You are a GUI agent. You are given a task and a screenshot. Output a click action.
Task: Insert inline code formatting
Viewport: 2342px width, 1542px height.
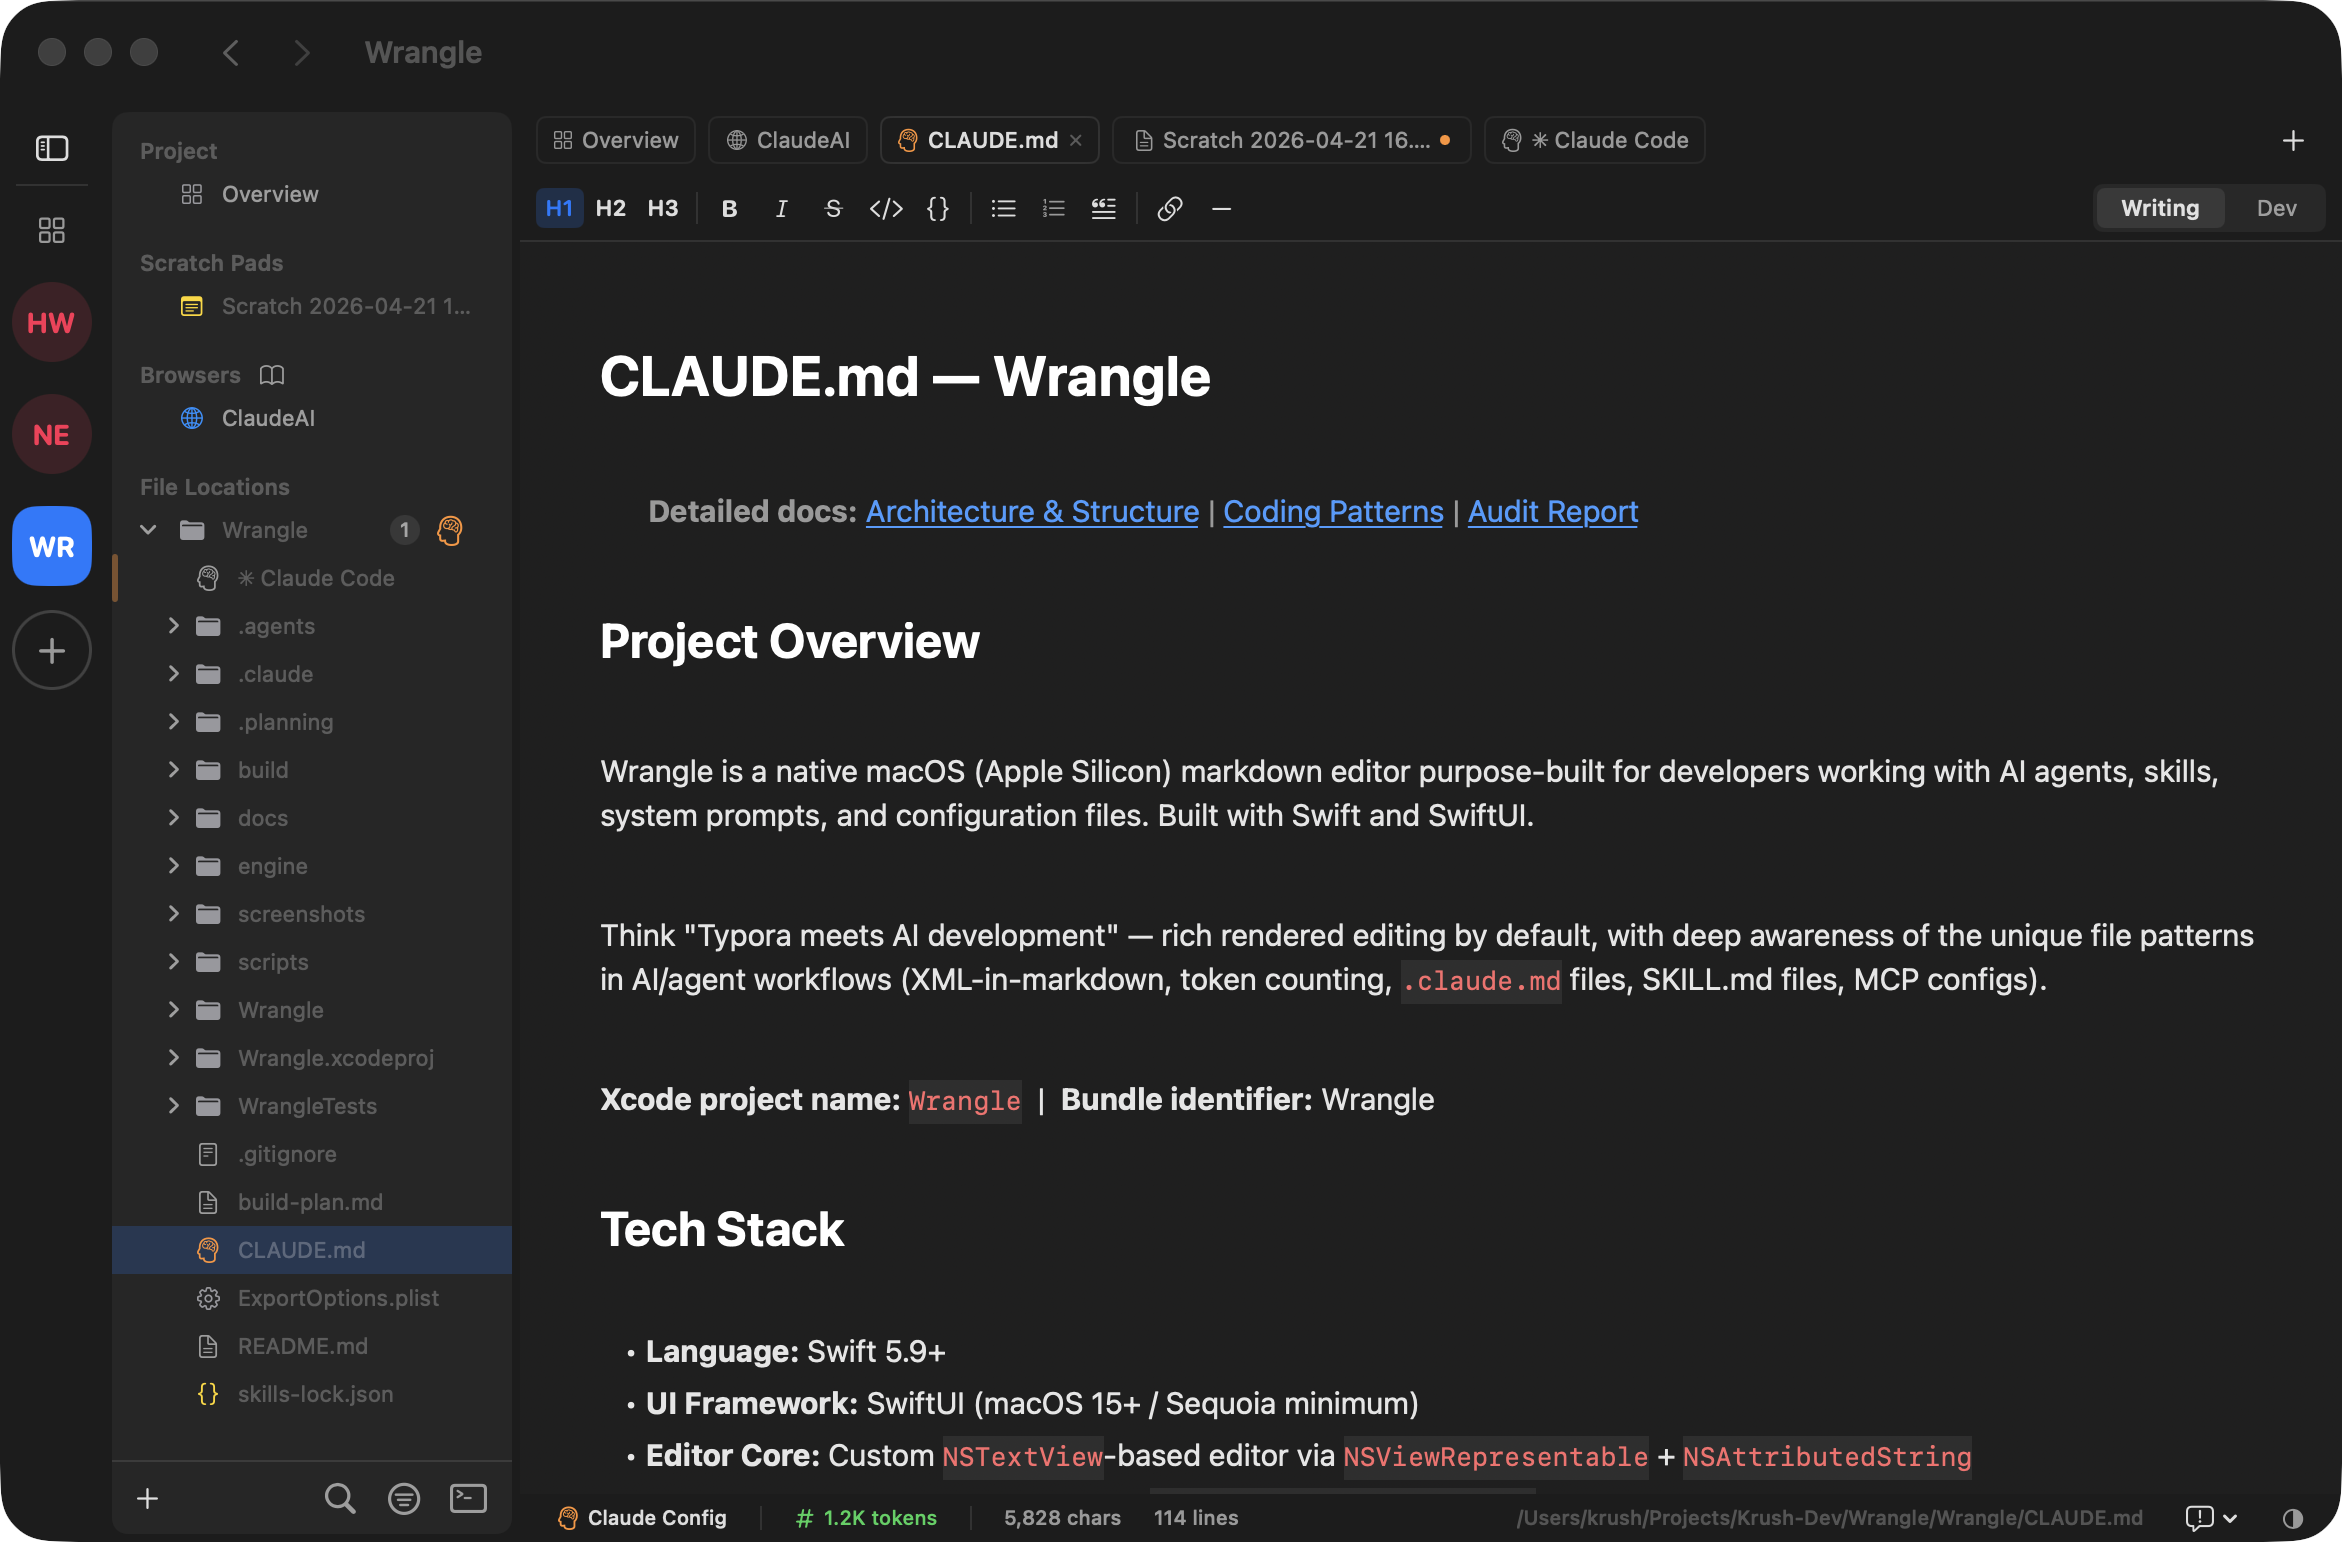tap(886, 208)
